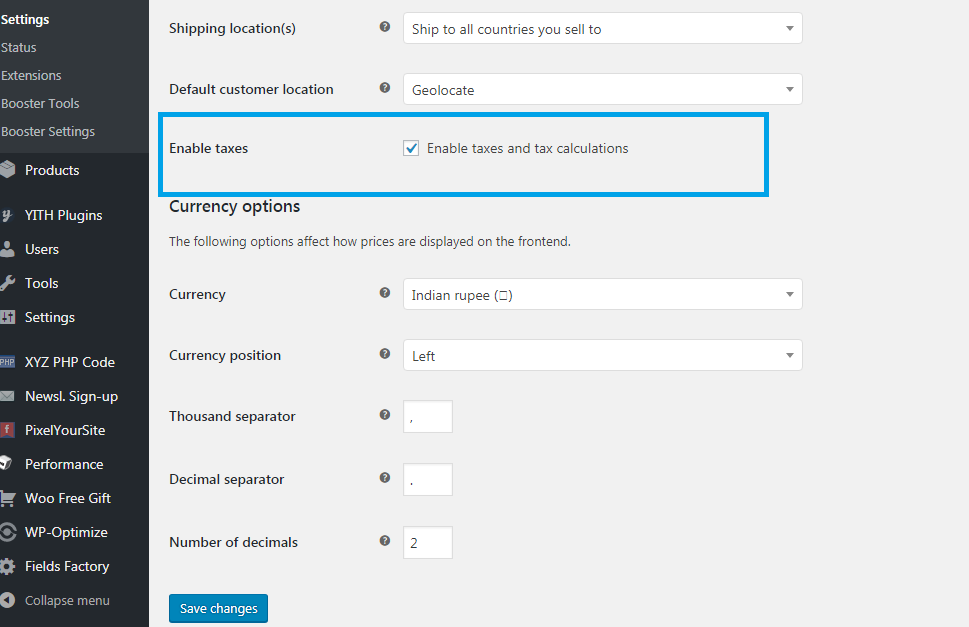
Task: Focus the Number of decimals field
Action: (x=428, y=542)
